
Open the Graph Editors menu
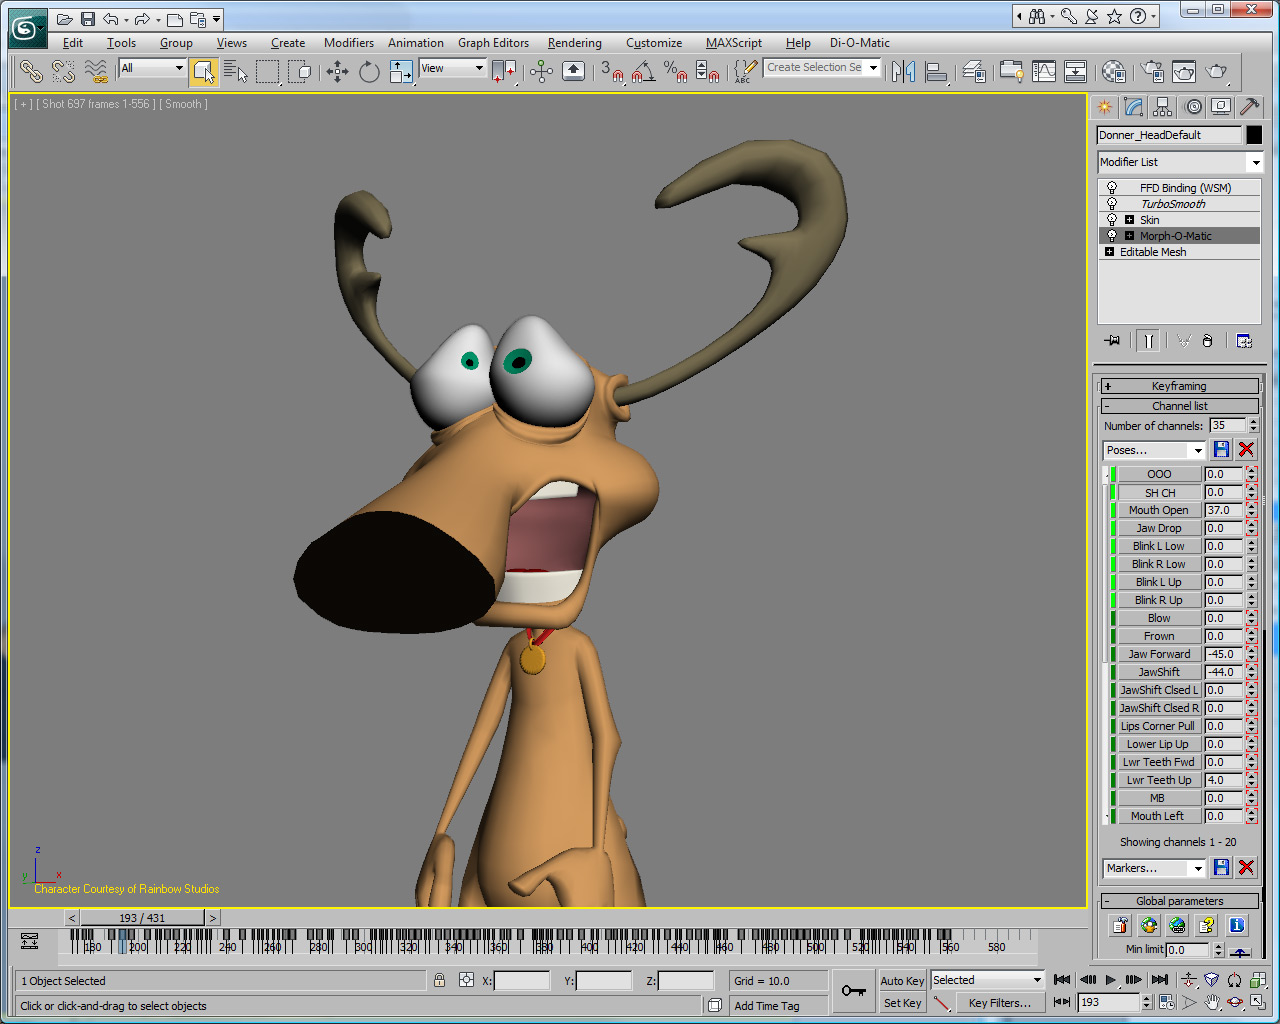coord(493,43)
